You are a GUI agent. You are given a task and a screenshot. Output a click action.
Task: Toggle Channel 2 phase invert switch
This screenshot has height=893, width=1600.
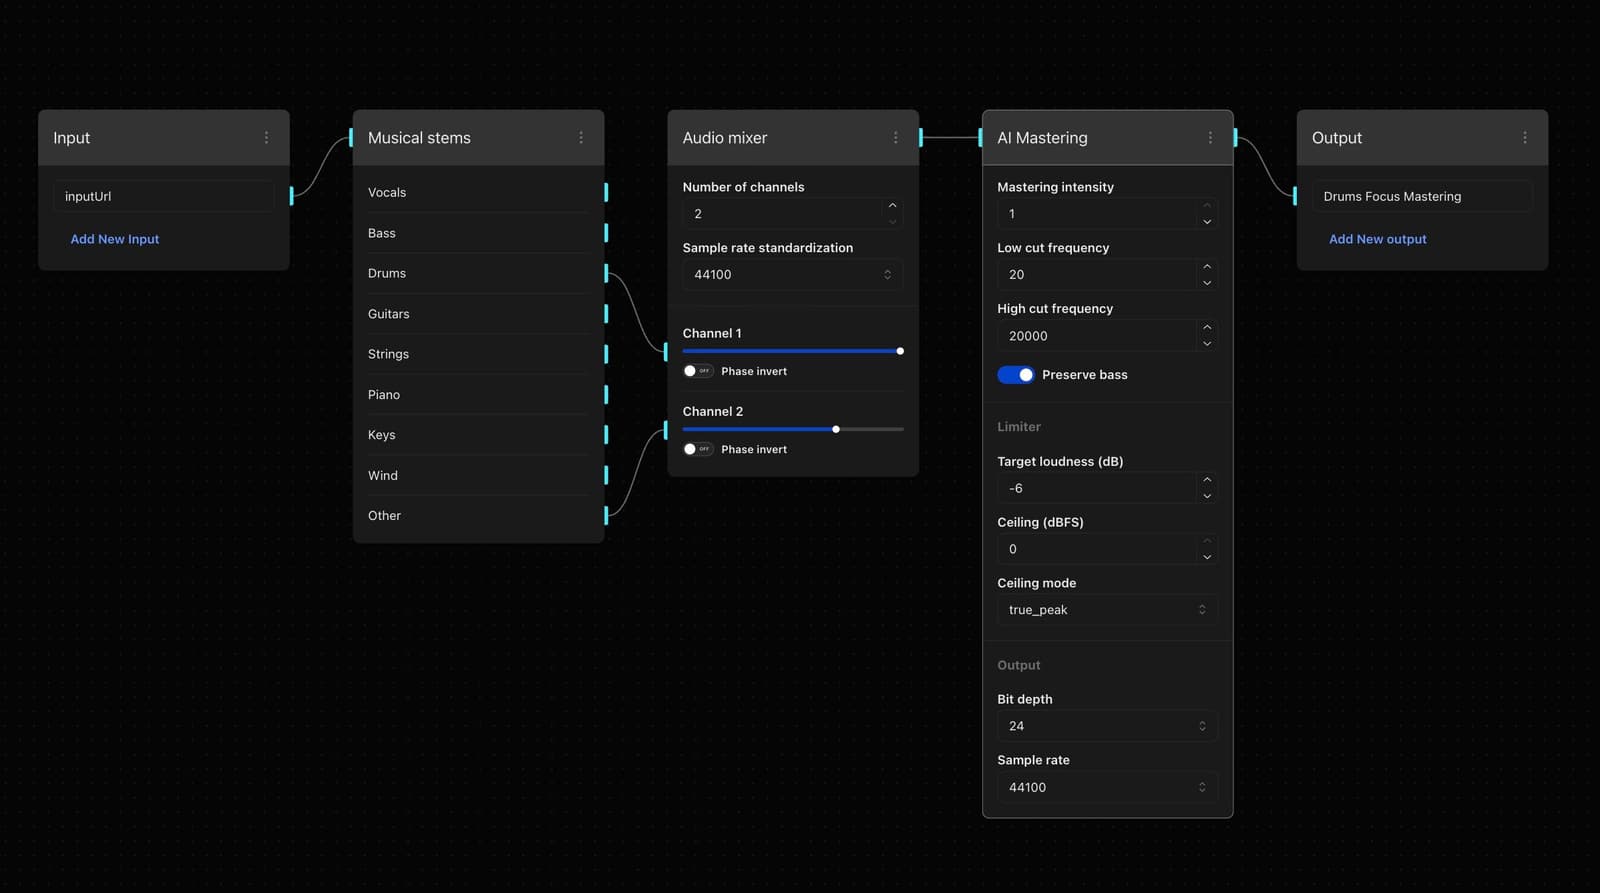697,449
